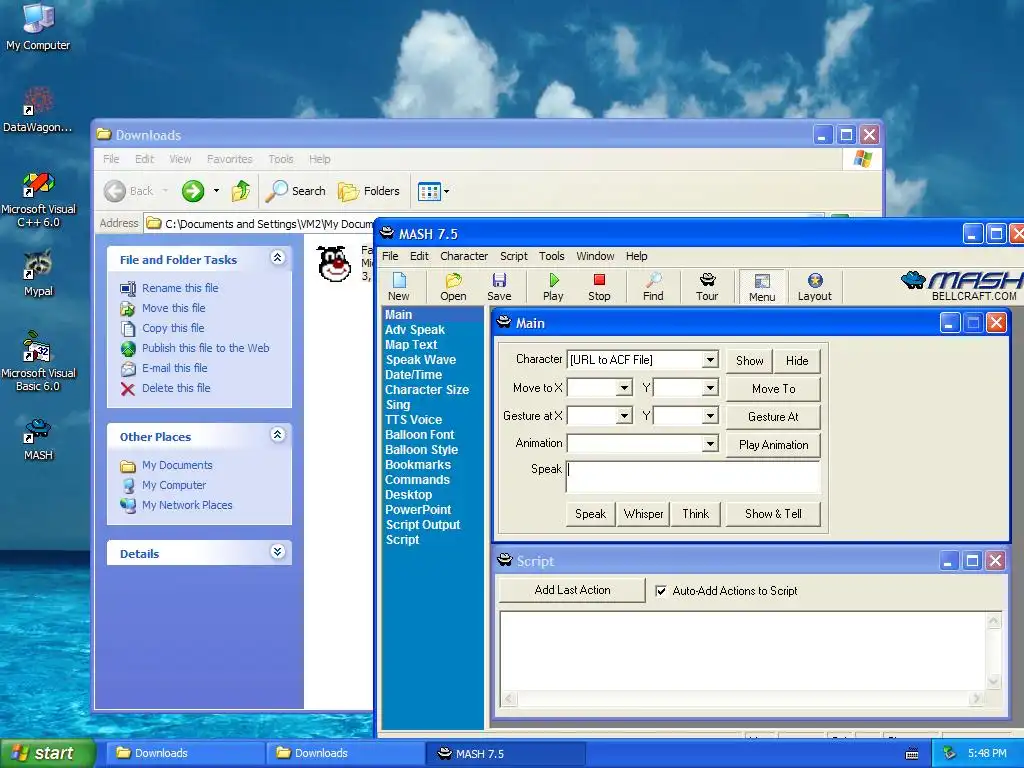Screen dimensions: 1024x768
Task: Open the Gesture at Y dropdown
Action: point(710,416)
